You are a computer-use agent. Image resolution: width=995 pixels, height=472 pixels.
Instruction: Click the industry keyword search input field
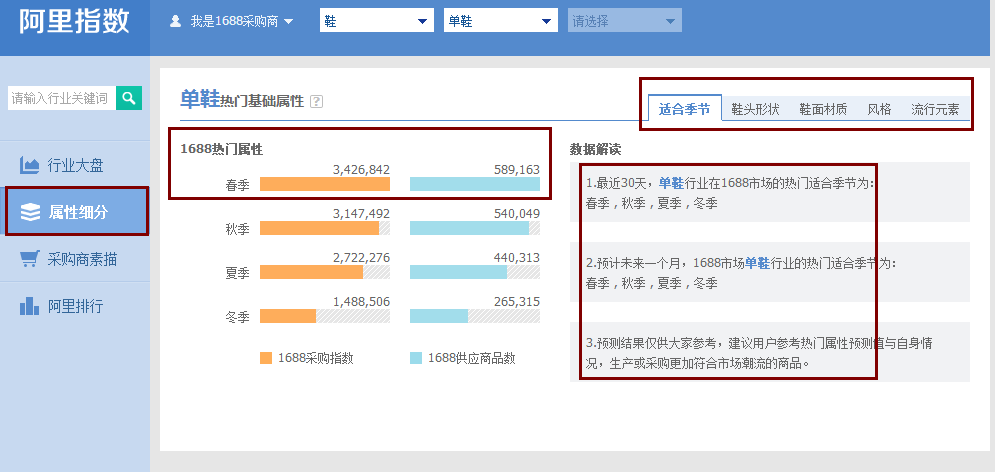coord(61,97)
